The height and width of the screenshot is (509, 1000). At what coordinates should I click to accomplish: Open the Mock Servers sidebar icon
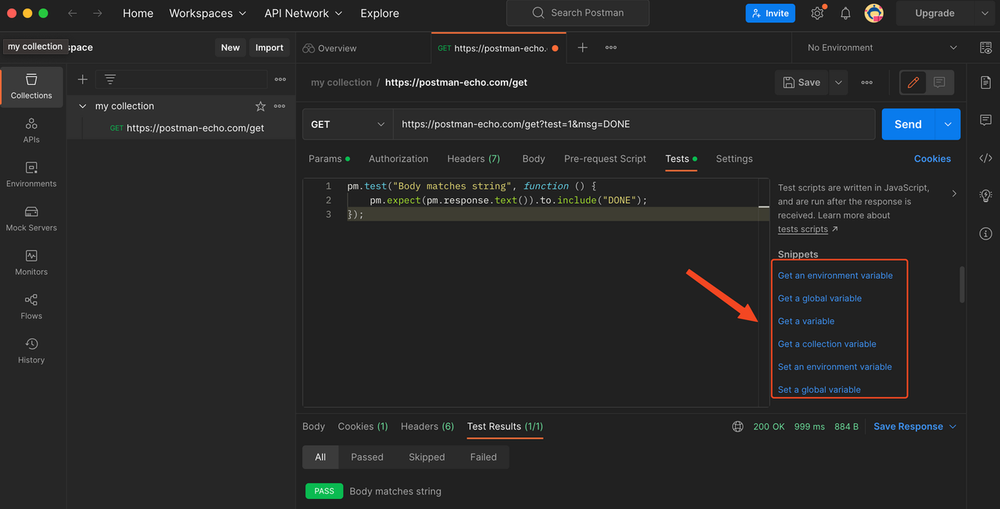click(31, 218)
